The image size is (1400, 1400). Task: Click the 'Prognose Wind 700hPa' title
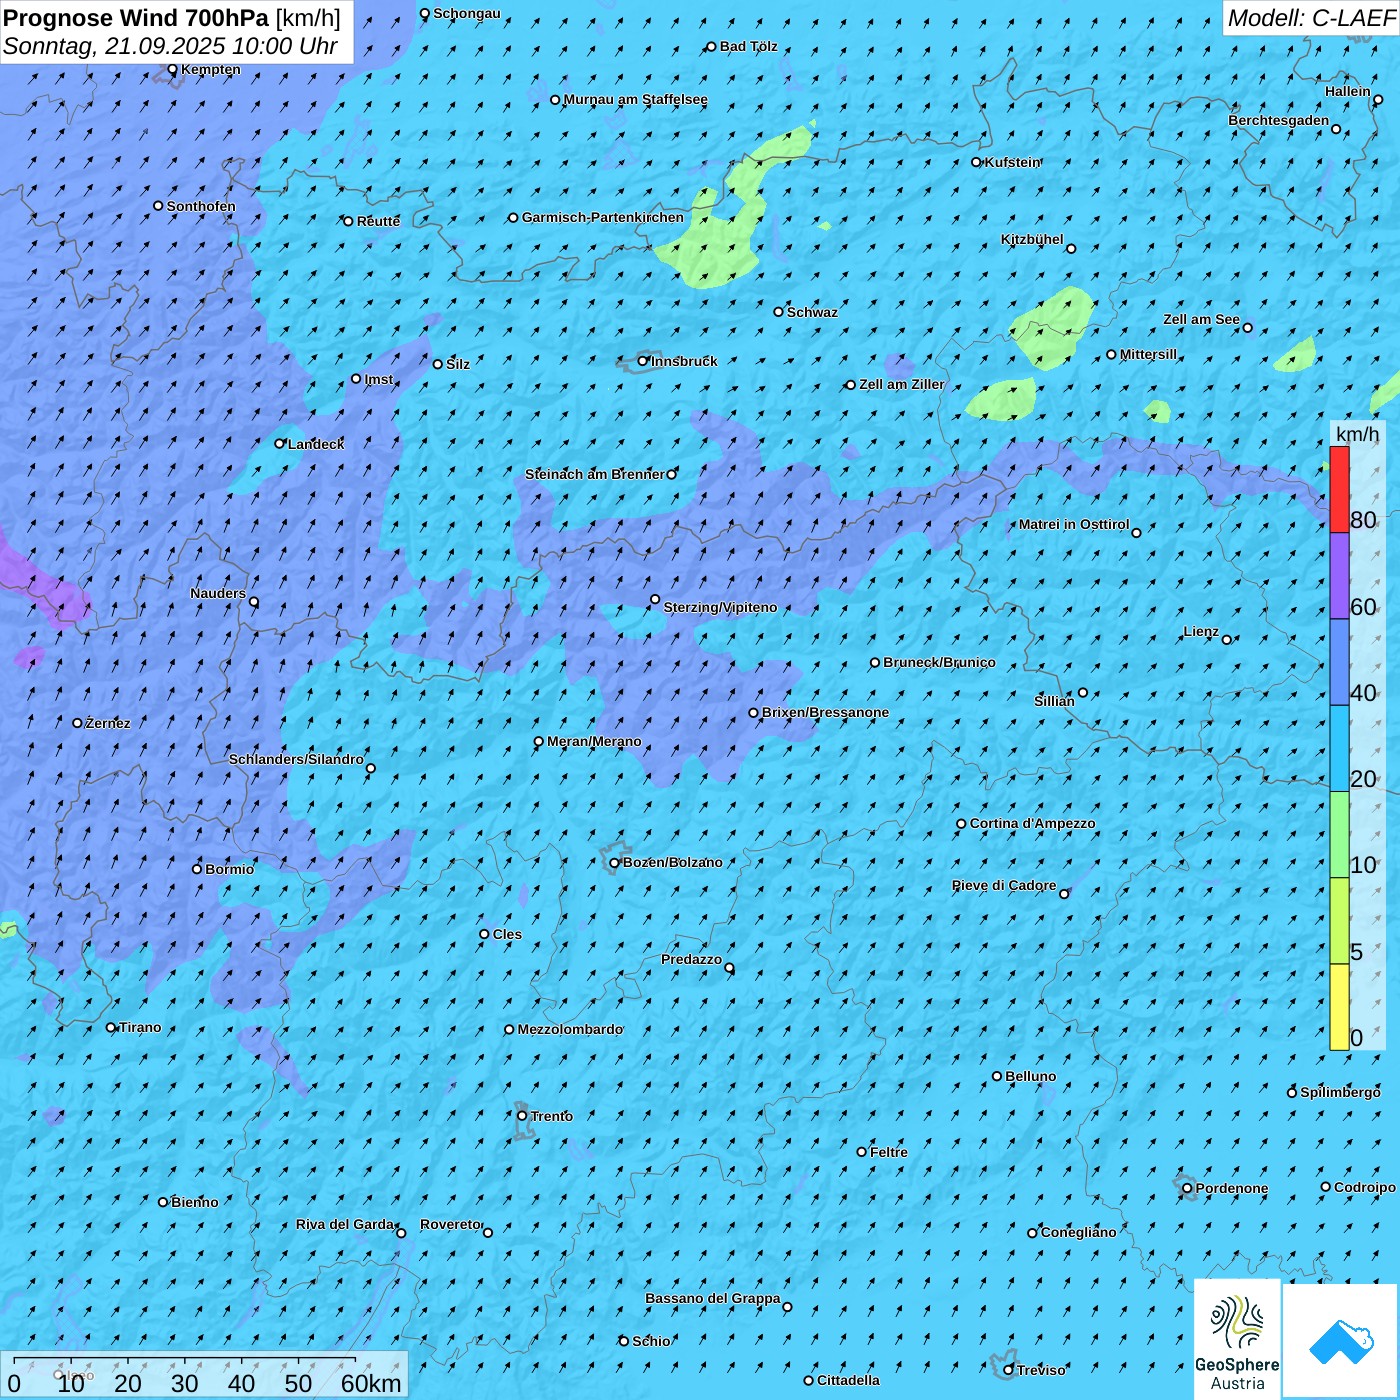click(137, 18)
